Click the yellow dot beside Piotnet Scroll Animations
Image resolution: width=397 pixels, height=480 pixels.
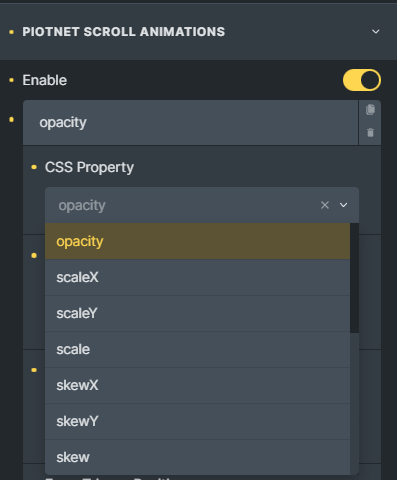[12, 32]
